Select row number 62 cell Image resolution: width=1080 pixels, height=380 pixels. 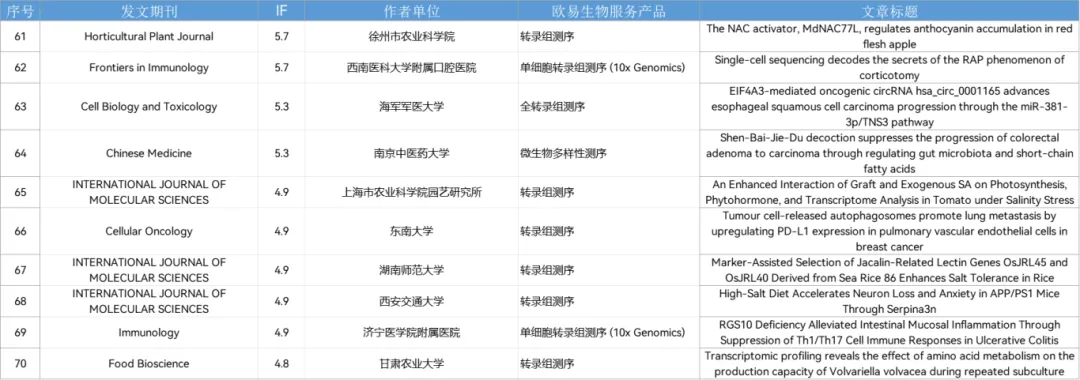(20, 67)
